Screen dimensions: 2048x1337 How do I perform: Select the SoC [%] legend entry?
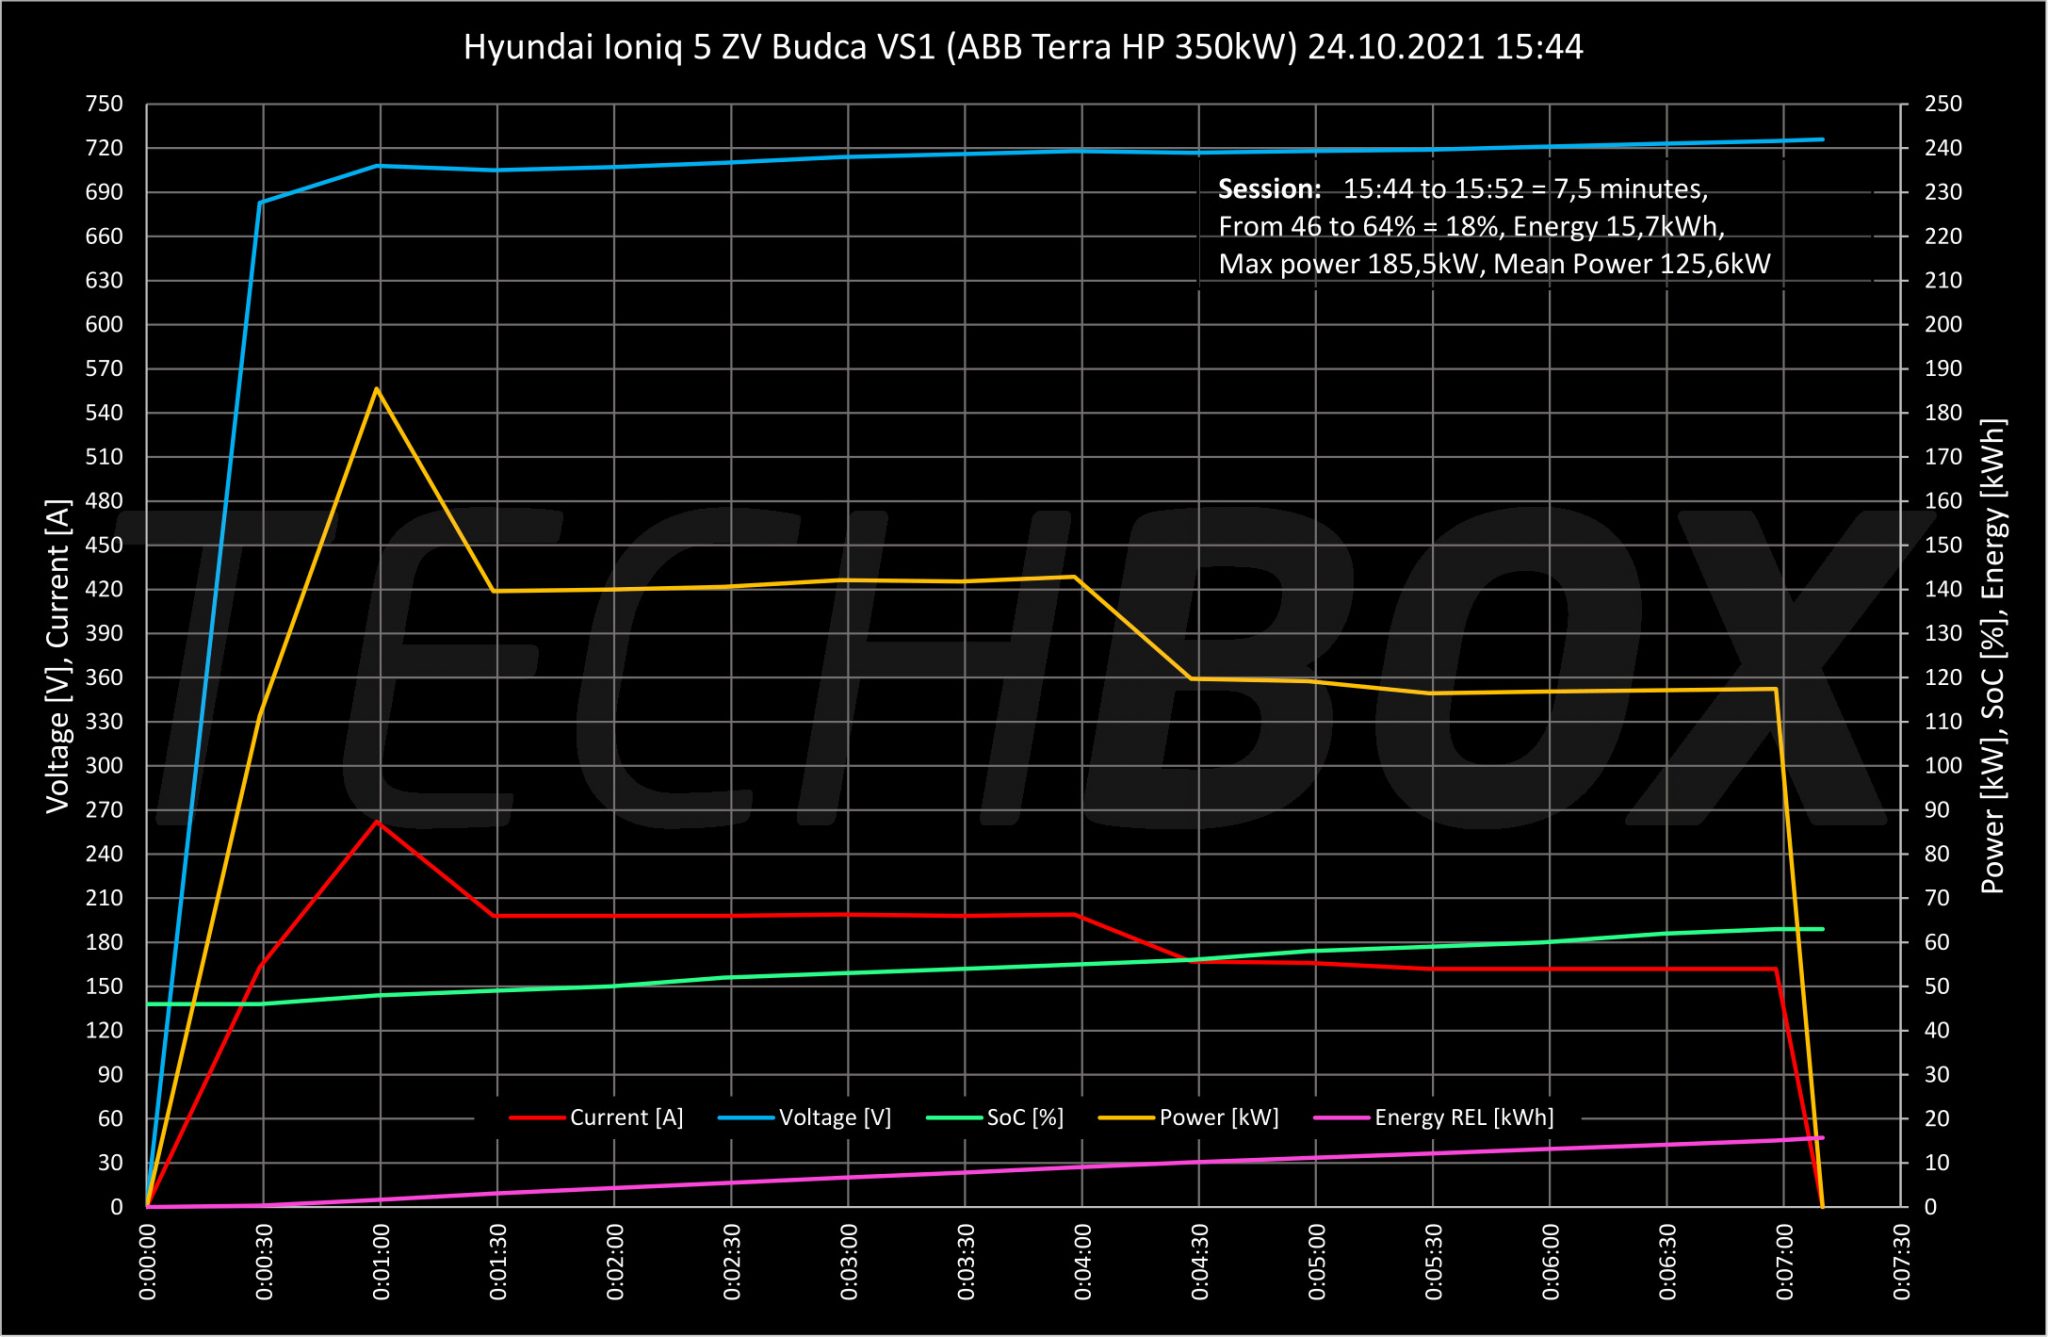coord(995,1117)
